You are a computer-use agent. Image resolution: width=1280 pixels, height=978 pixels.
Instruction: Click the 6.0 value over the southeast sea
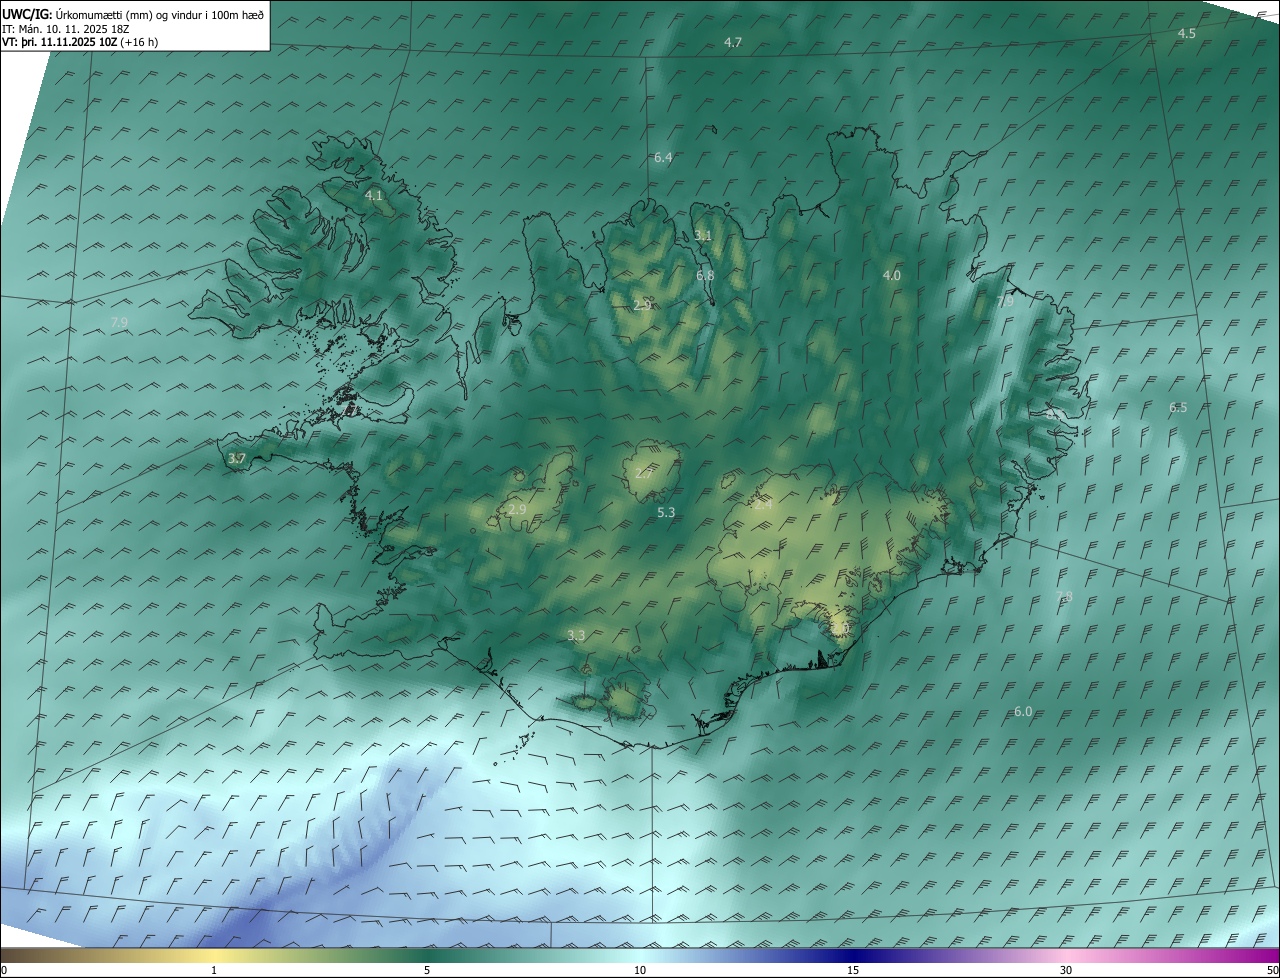pyautogui.click(x=1023, y=711)
